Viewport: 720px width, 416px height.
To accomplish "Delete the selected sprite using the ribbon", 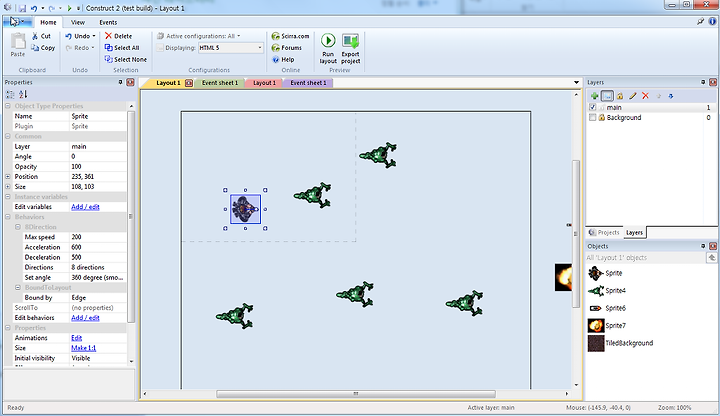I will [118, 36].
